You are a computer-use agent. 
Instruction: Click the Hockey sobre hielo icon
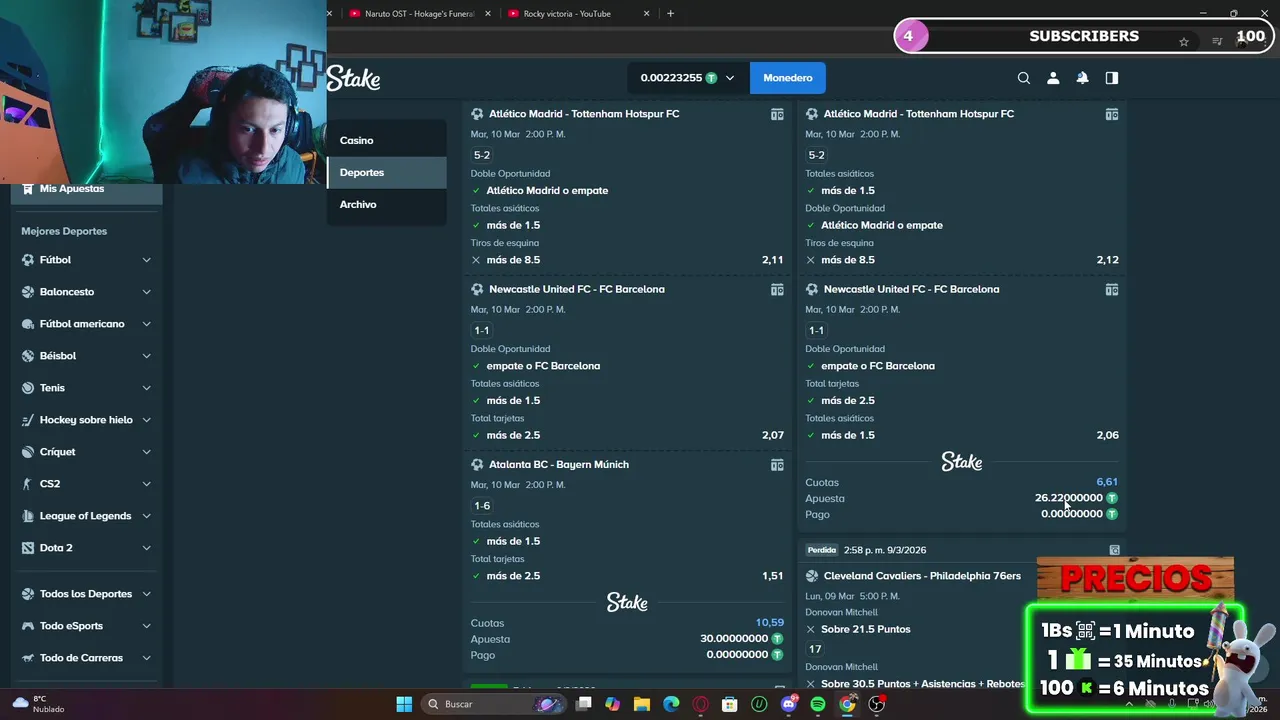click(x=28, y=420)
